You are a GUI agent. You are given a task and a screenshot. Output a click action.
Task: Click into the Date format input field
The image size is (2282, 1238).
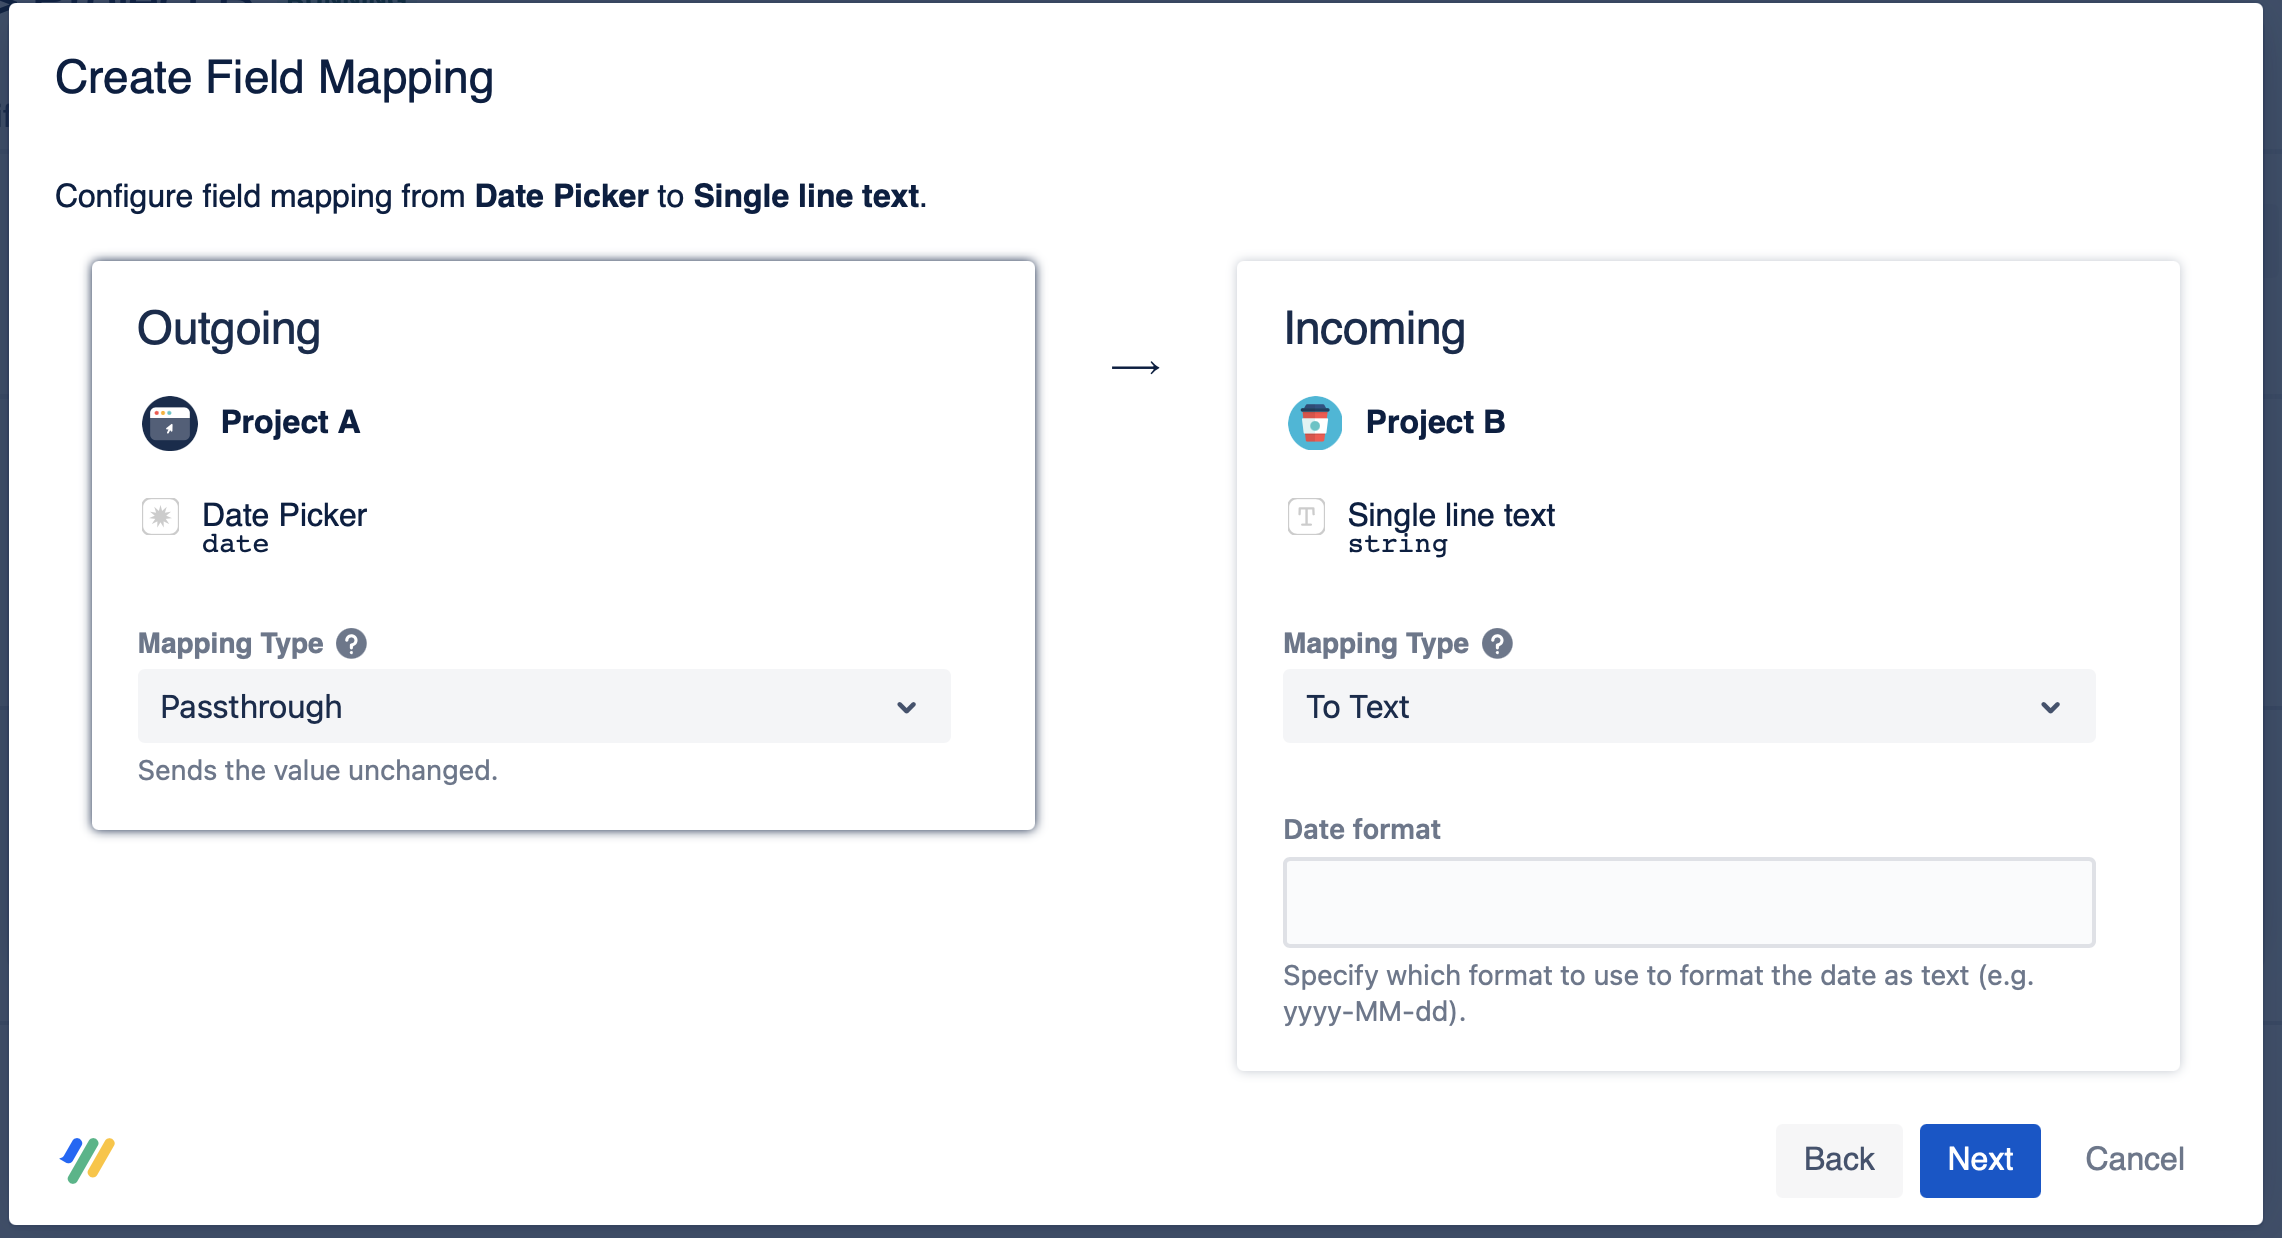coord(1688,902)
